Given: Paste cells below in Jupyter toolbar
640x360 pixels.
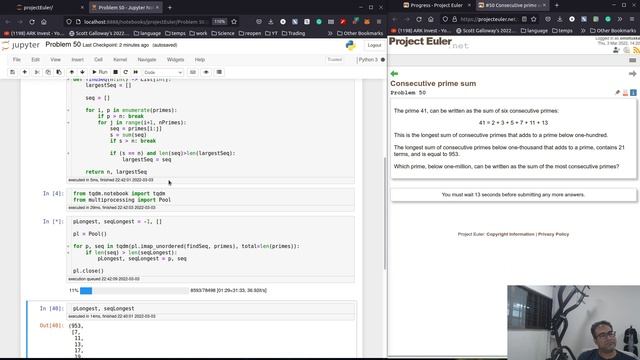Looking at the screenshot, I should tap(59, 72).
